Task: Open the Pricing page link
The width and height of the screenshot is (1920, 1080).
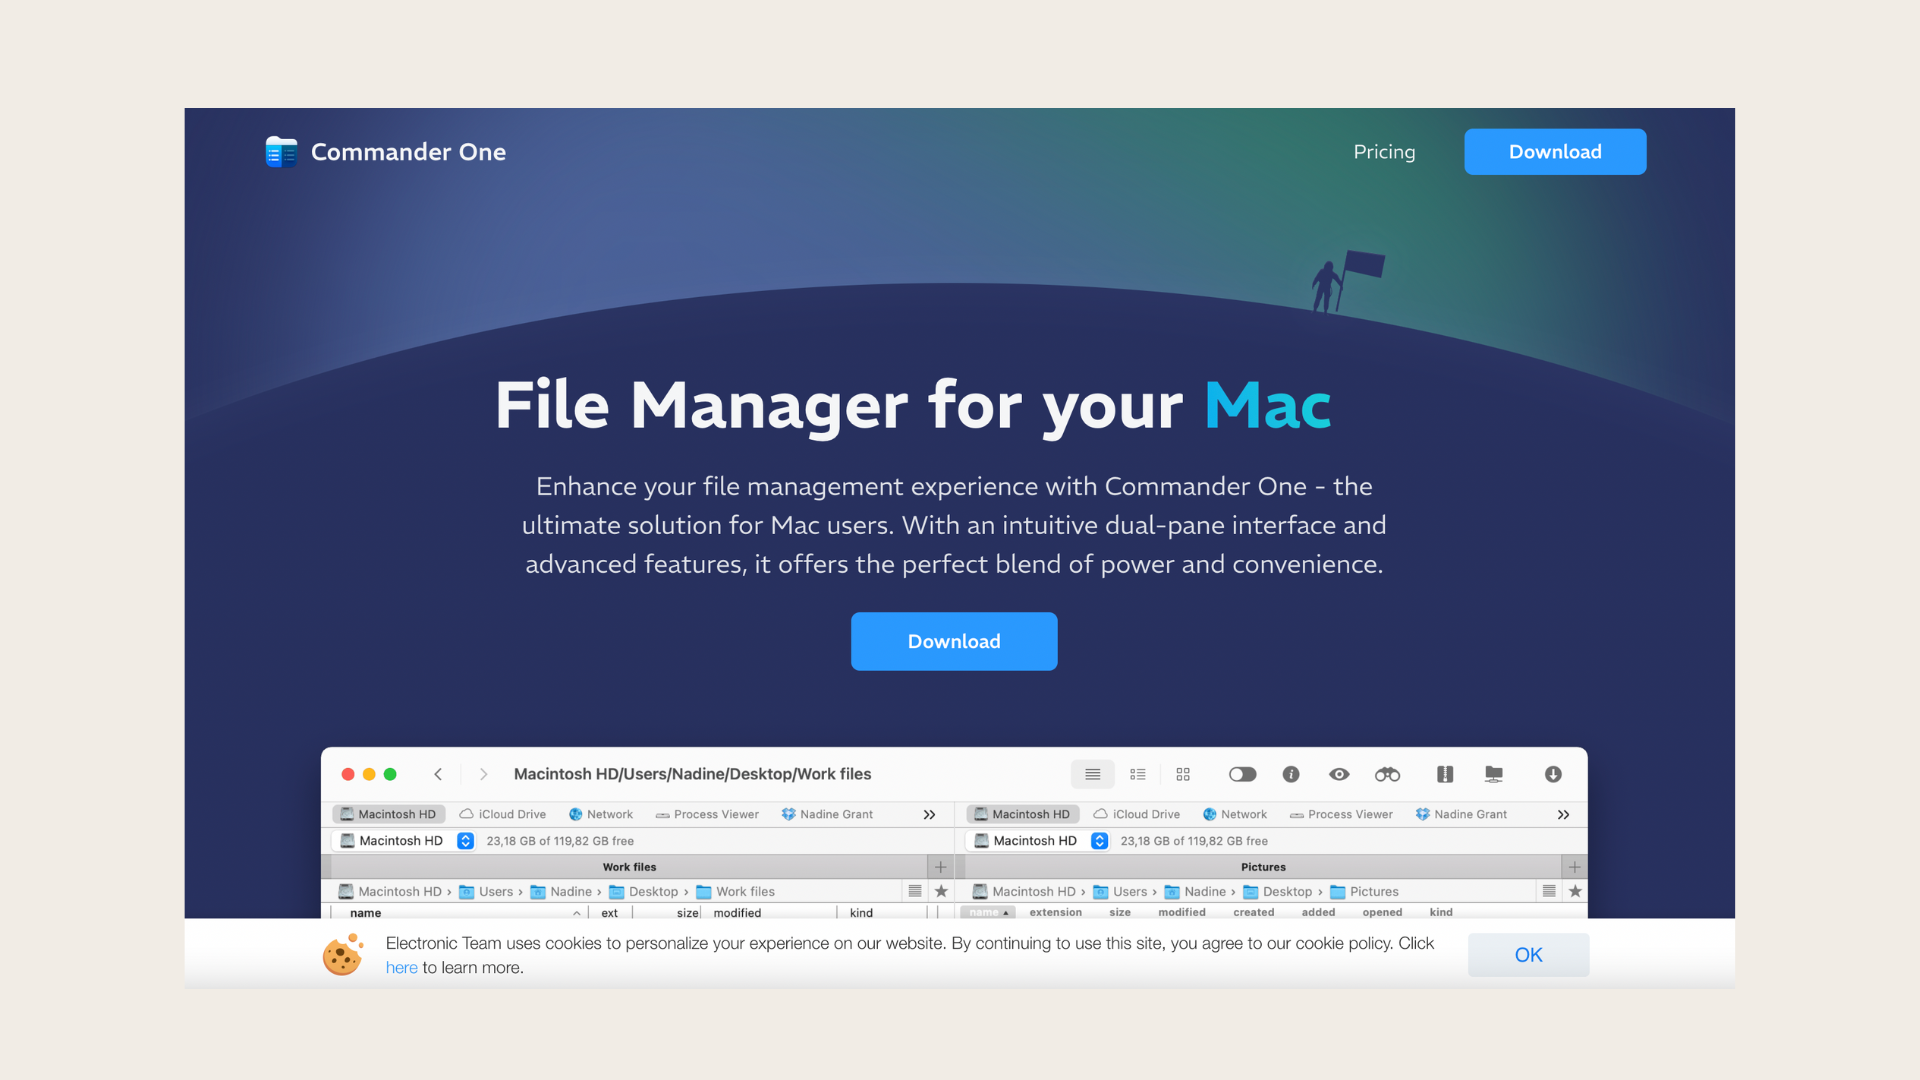Action: coord(1384,152)
